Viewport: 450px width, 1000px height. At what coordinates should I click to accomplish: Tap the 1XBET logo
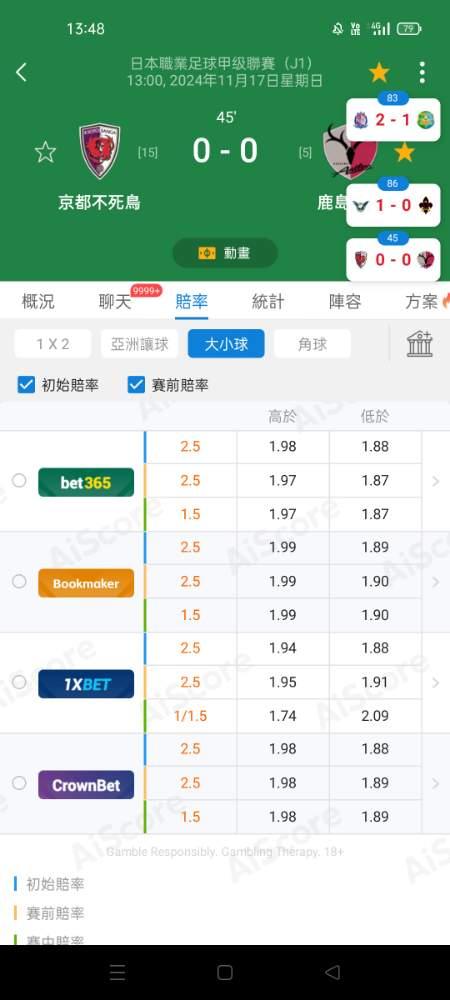(x=86, y=684)
